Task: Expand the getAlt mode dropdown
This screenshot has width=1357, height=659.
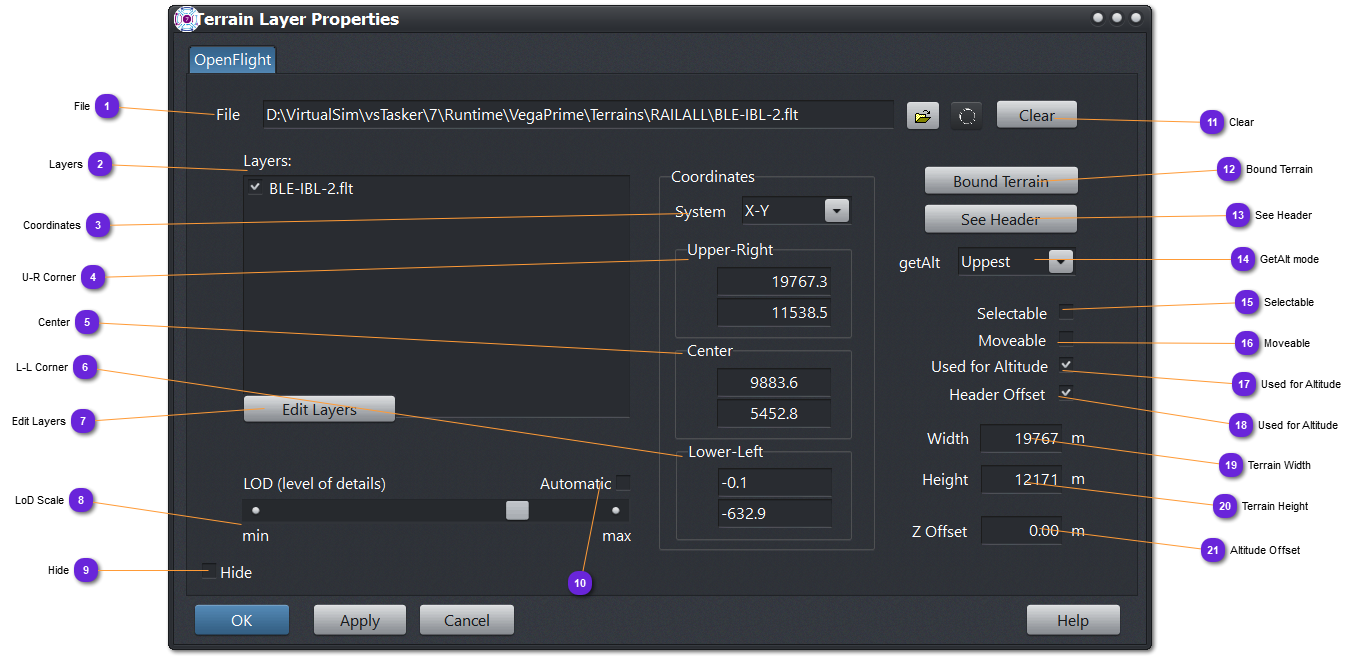Action: tap(1061, 262)
